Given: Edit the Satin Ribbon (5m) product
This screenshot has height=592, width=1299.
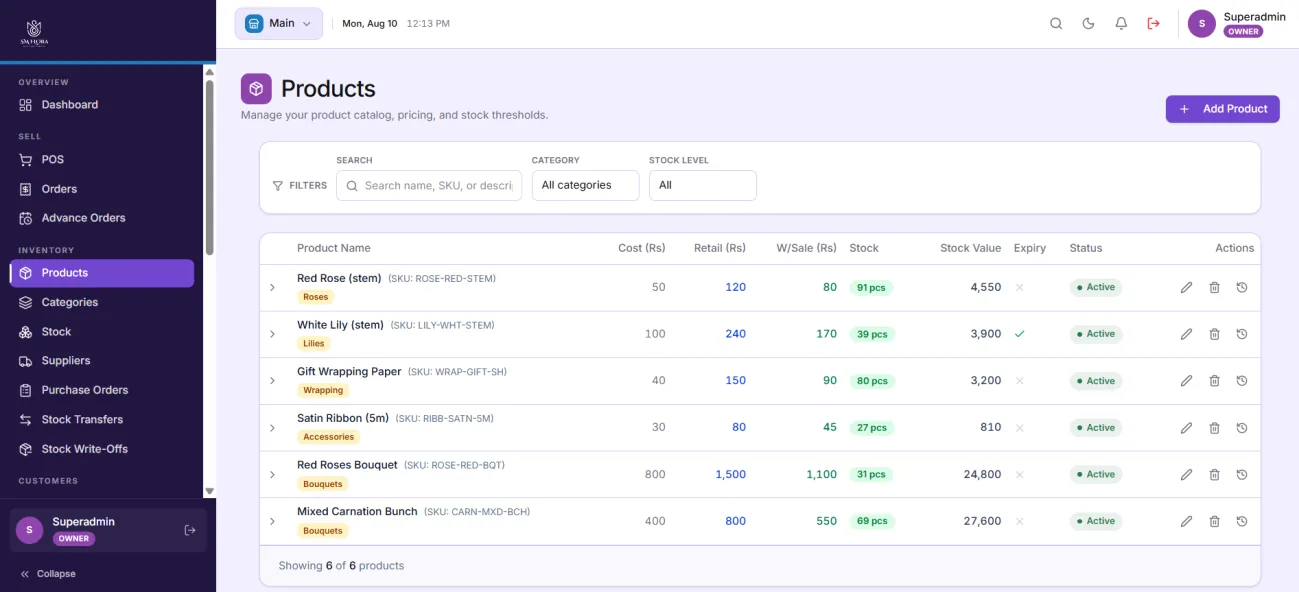Looking at the screenshot, I should coord(1186,428).
